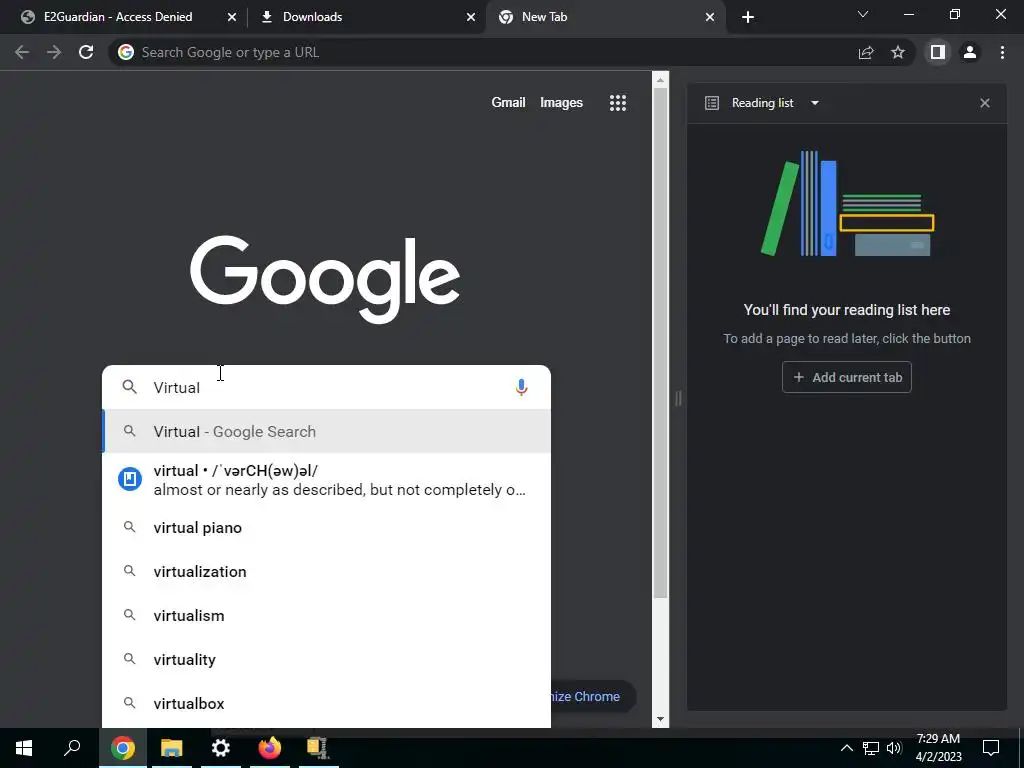This screenshot has width=1024, height=768.
Task: Expand the Reading list dropdown arrow
Action: (814, 103)
